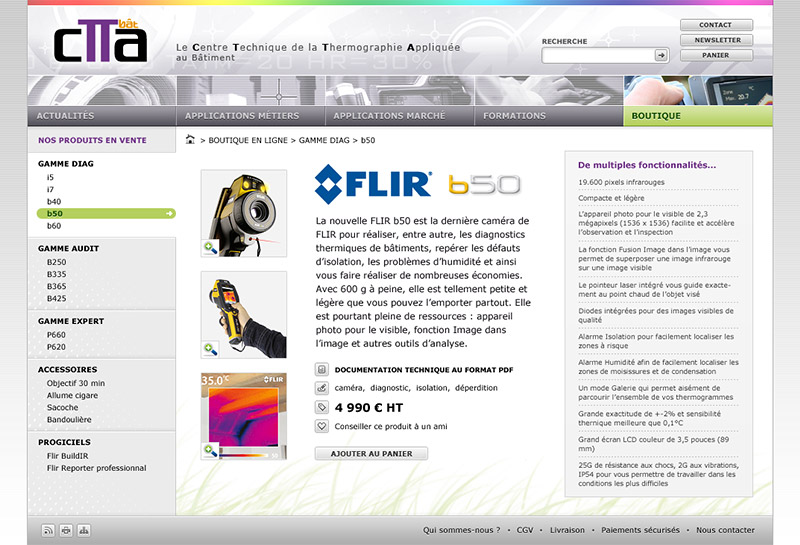
Task: Open Allume cigare accessory
Action: click(x=72, y=395)
